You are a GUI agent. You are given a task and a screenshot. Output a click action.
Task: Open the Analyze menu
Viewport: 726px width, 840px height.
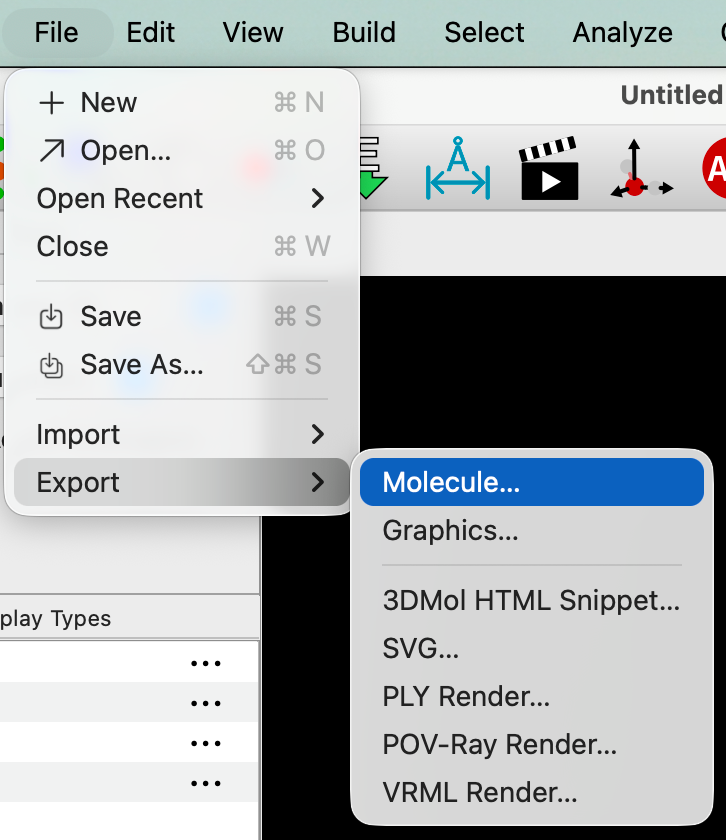[622, 33]
